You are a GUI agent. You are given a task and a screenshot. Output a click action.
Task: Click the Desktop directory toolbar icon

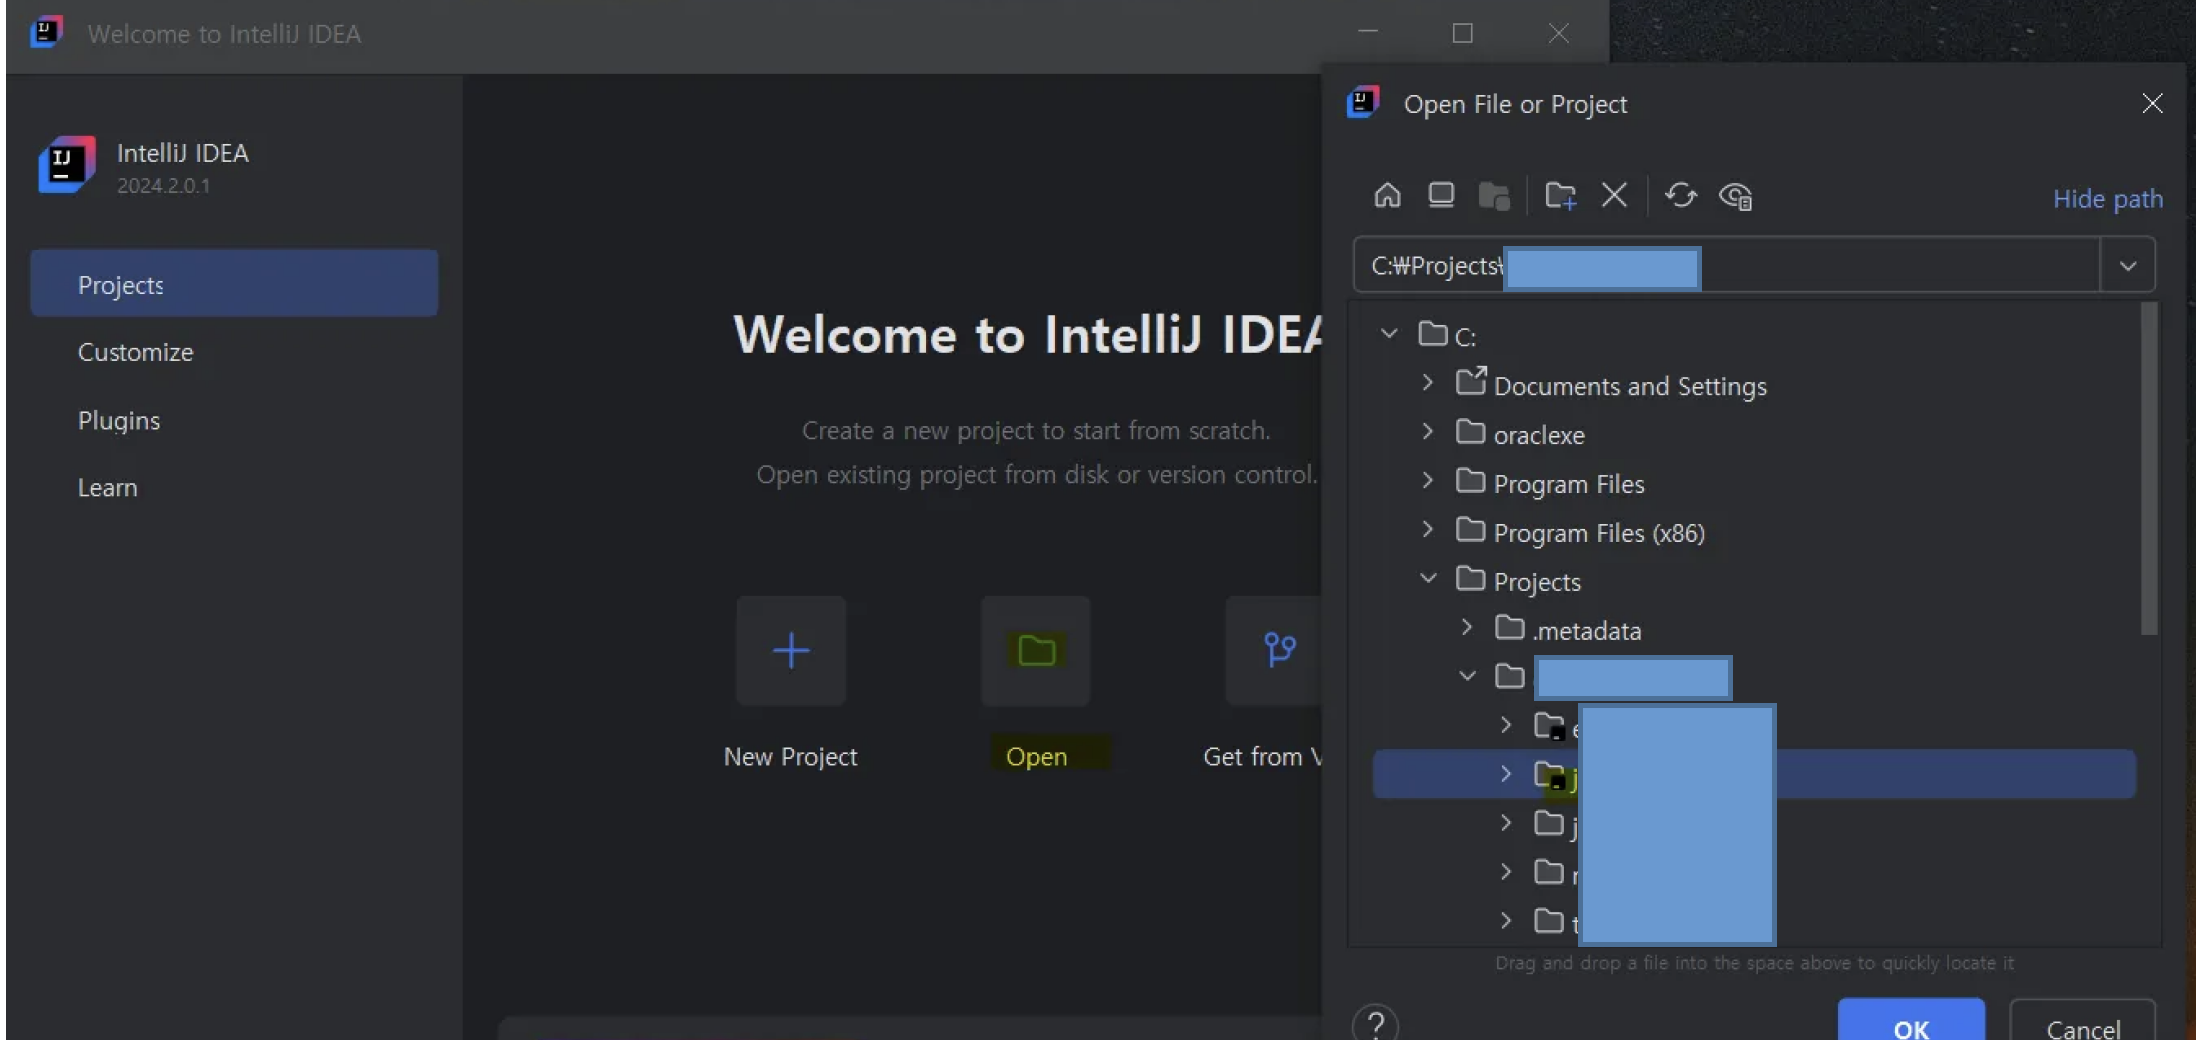(x=1441, y=195)
